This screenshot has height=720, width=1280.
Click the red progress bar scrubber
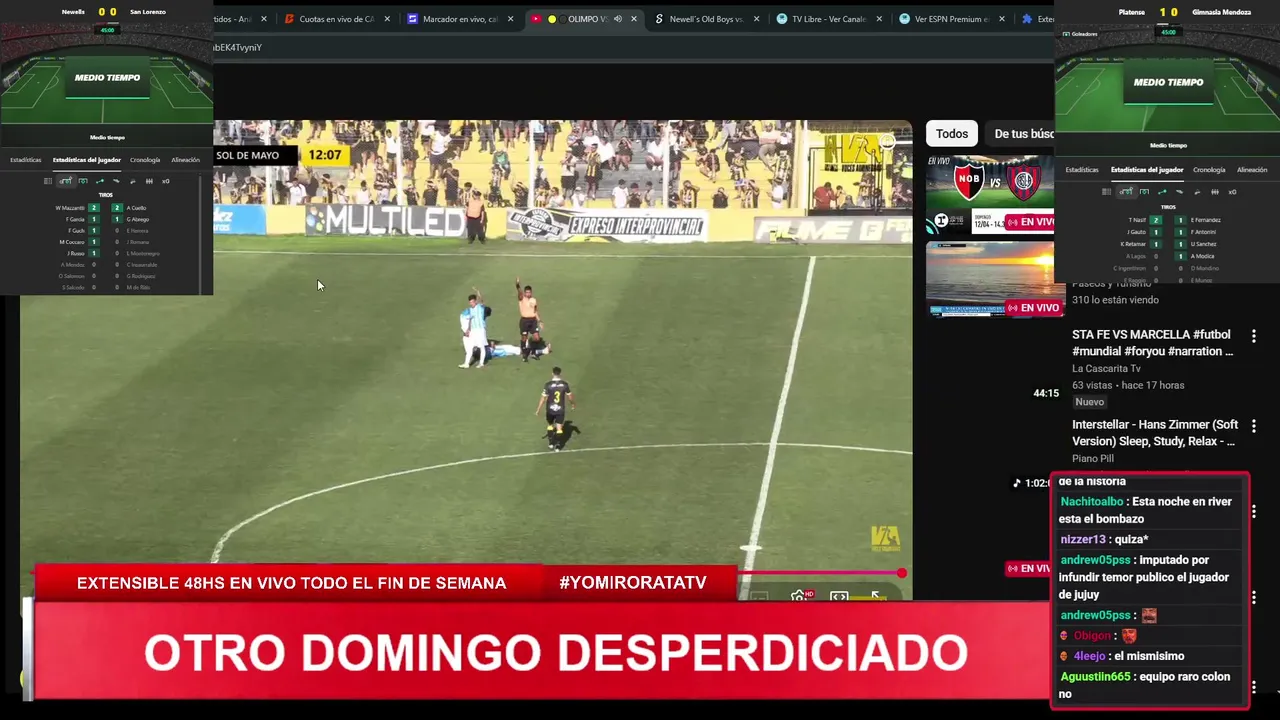(x=902, y=573)
